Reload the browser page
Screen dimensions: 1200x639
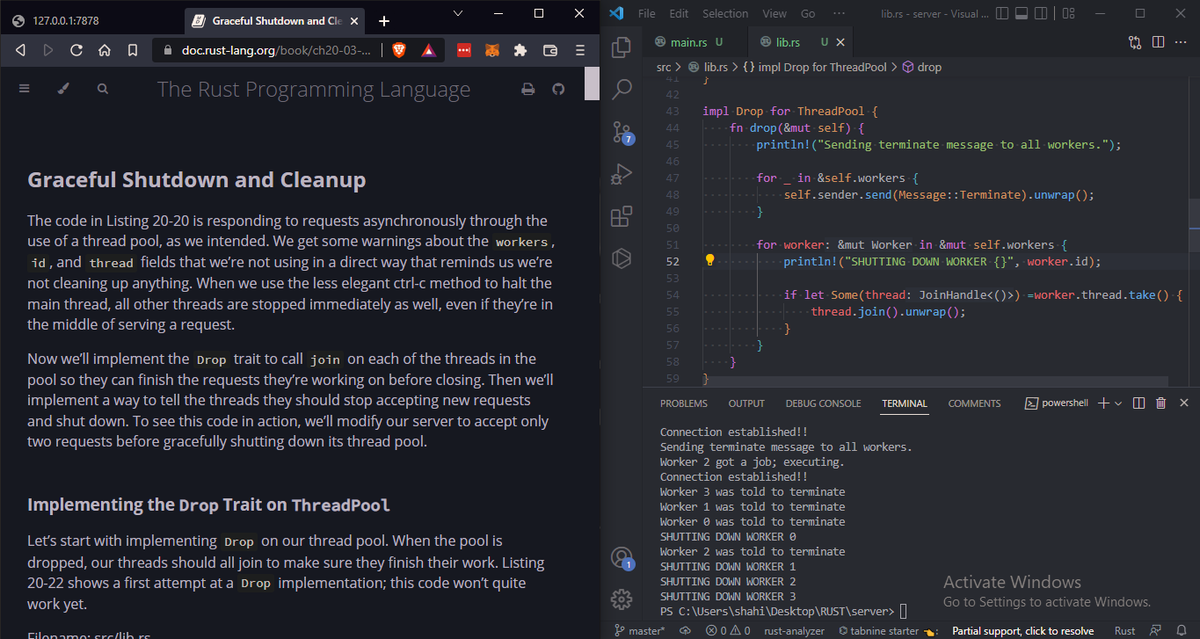pyautogui.click(x=76, y=50)
